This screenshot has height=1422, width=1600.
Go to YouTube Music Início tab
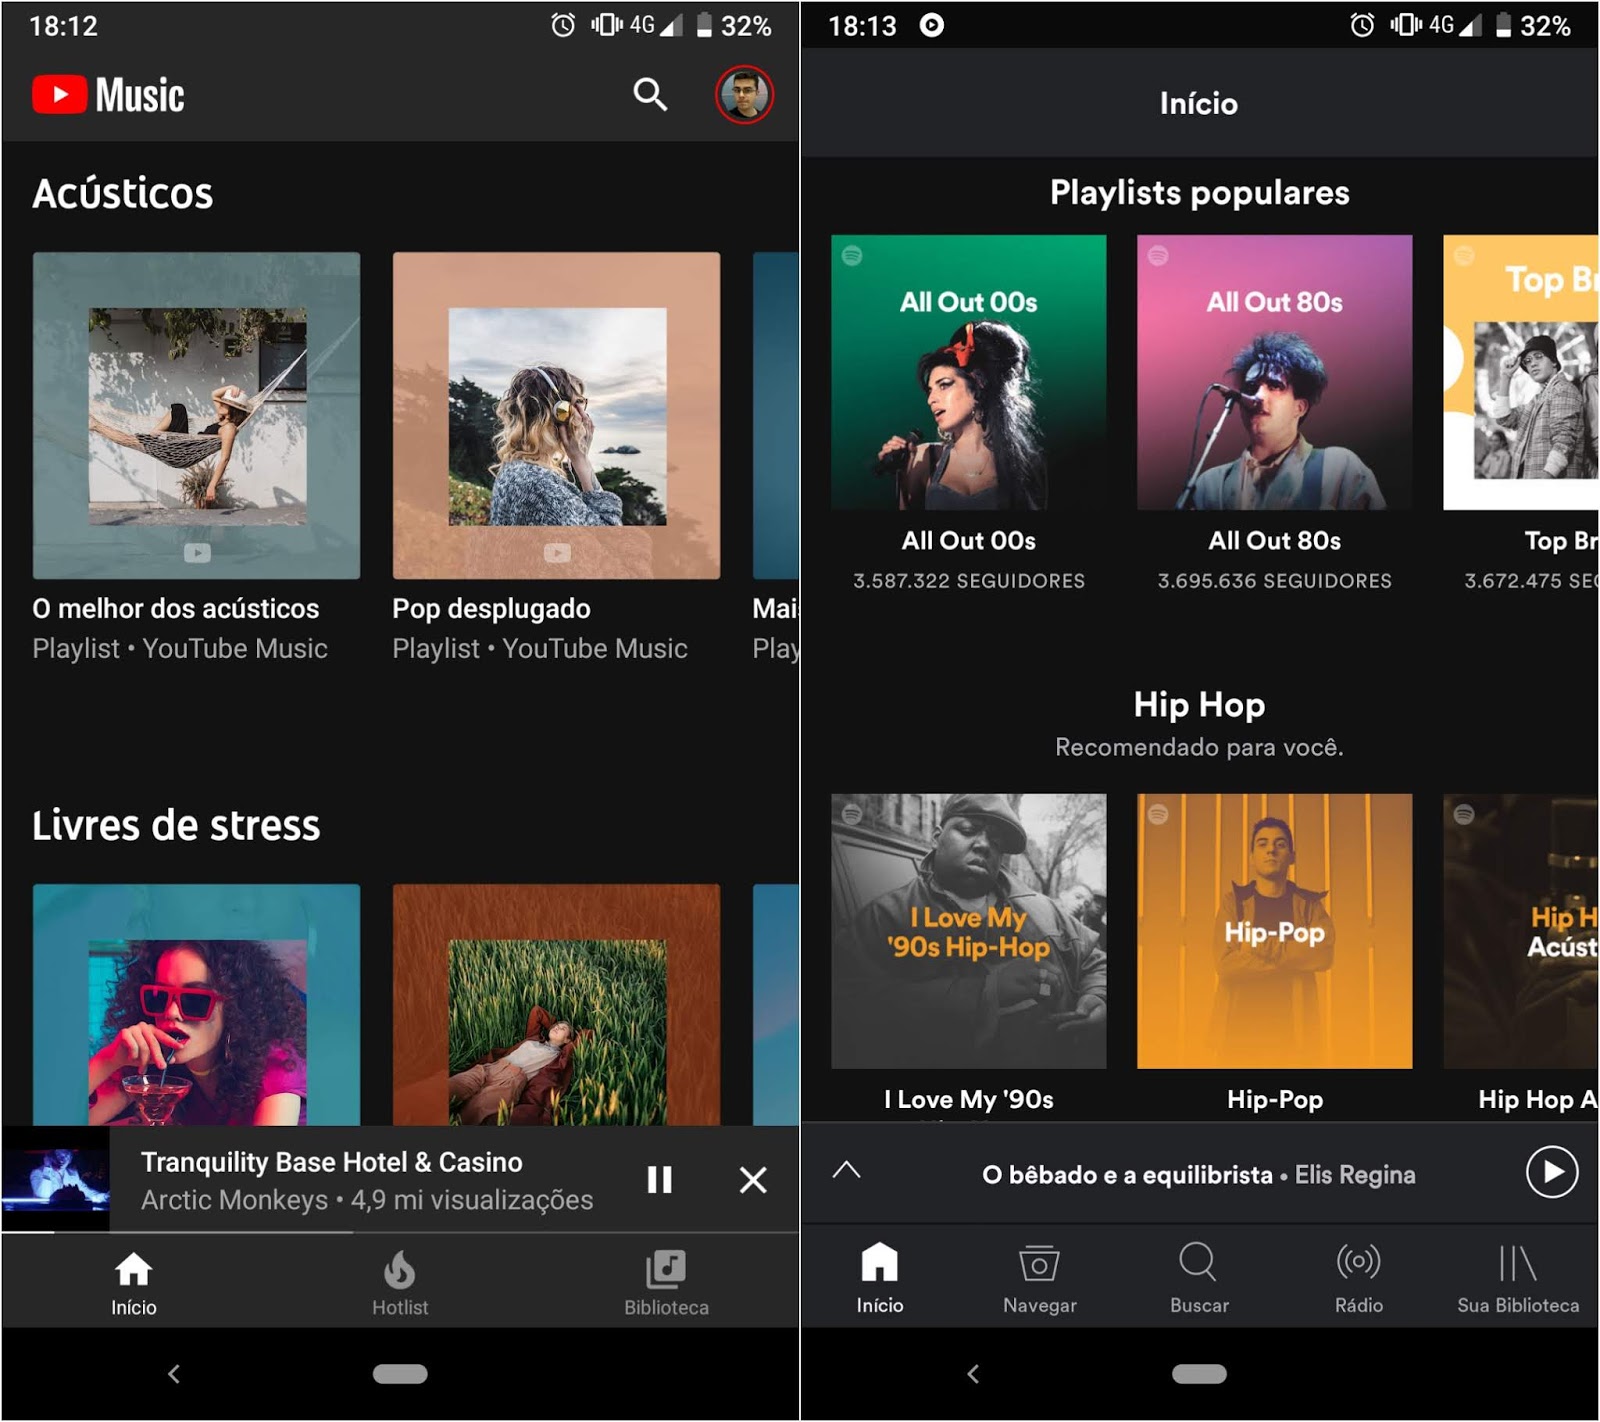pyautogui.click(x=133, y=1284)
